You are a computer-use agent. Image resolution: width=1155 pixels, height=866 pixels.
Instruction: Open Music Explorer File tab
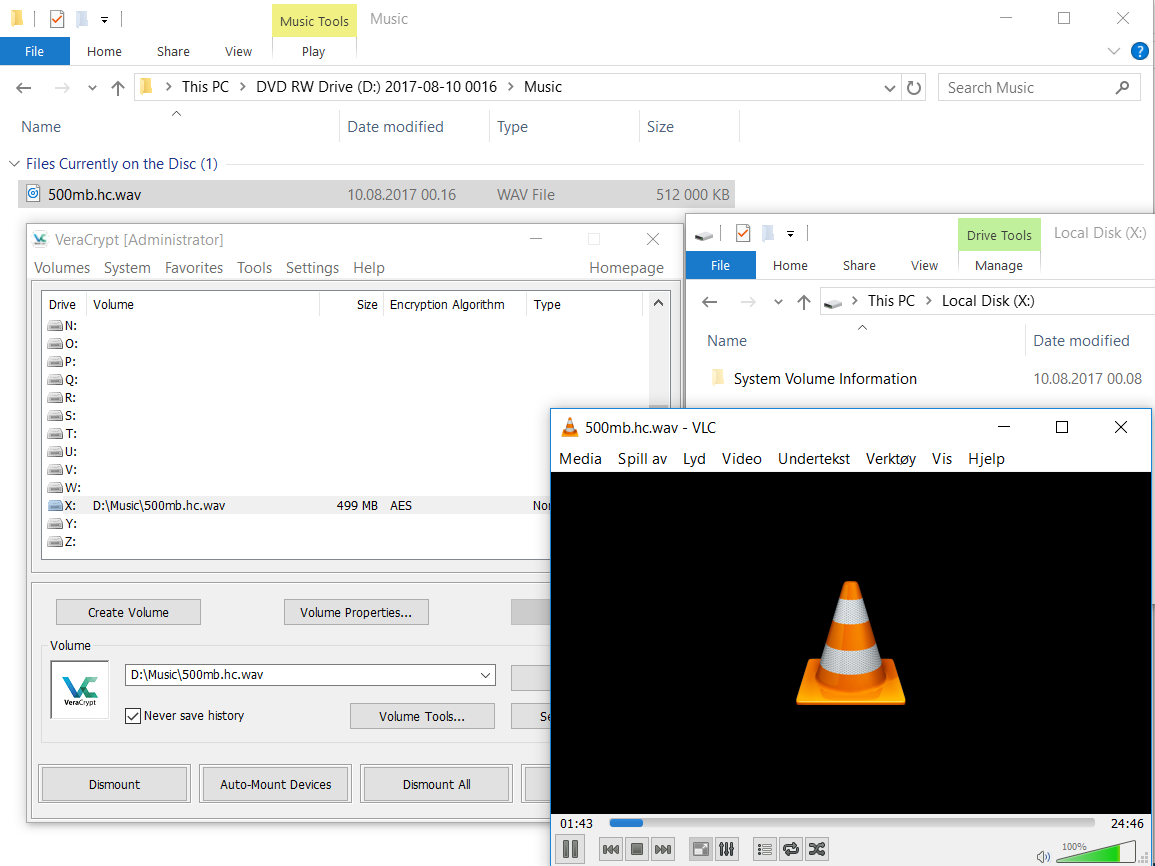coord(35,52)
